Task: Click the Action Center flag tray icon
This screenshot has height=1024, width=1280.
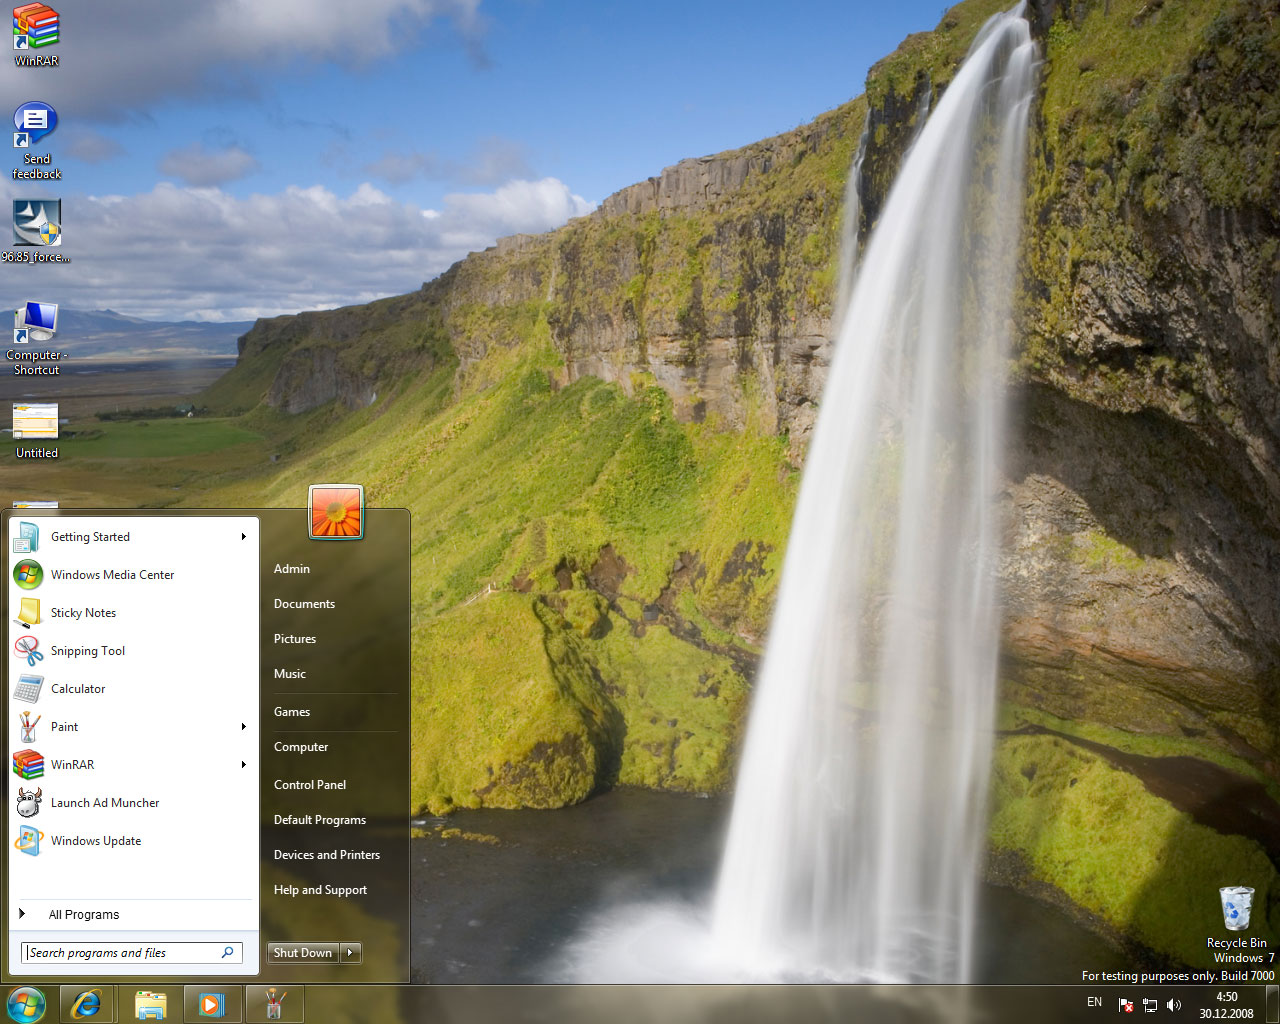Action: click(x=1126, y=1005)
